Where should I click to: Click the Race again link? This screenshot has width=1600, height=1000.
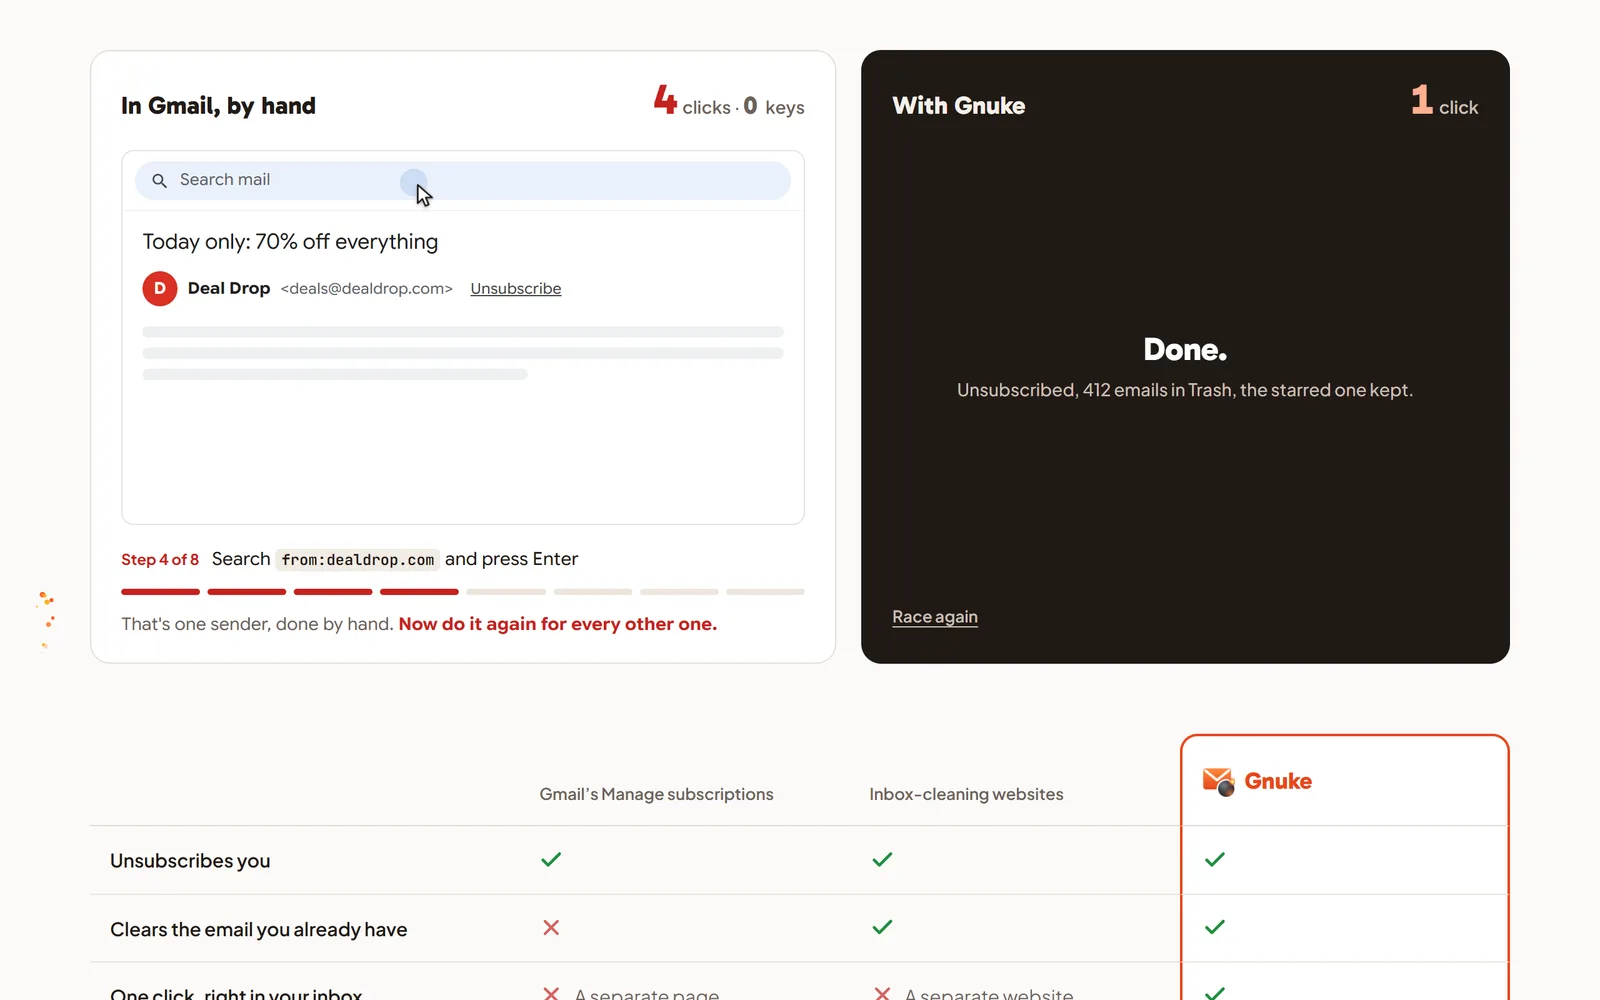[935, 617]
